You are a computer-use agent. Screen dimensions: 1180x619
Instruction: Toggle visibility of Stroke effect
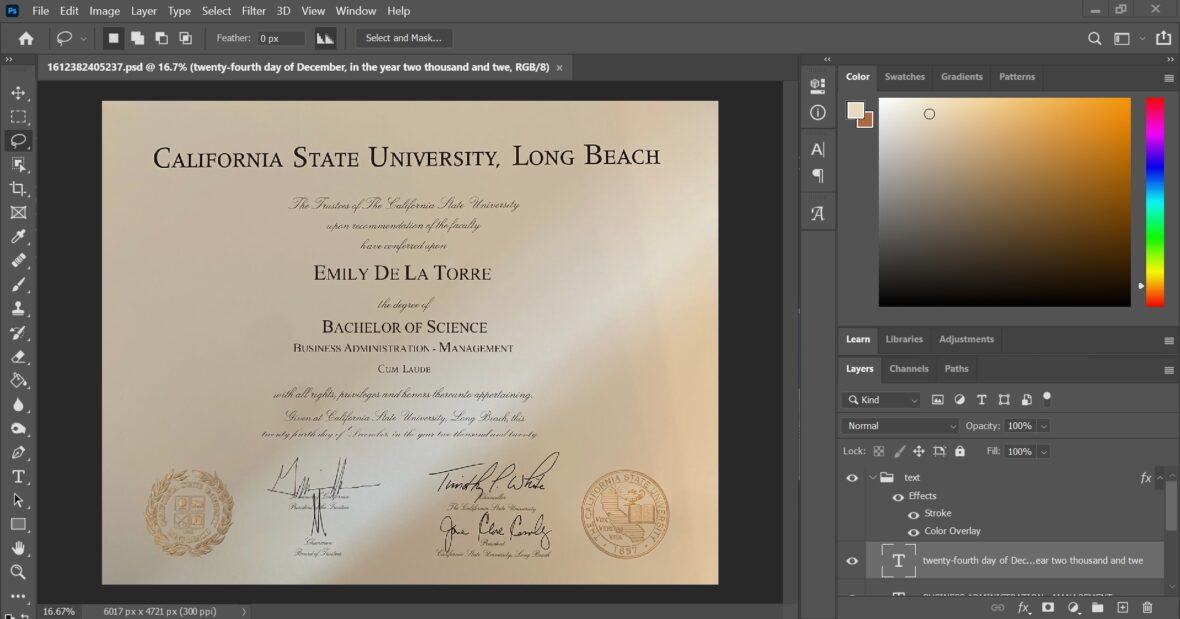[913, 514]
